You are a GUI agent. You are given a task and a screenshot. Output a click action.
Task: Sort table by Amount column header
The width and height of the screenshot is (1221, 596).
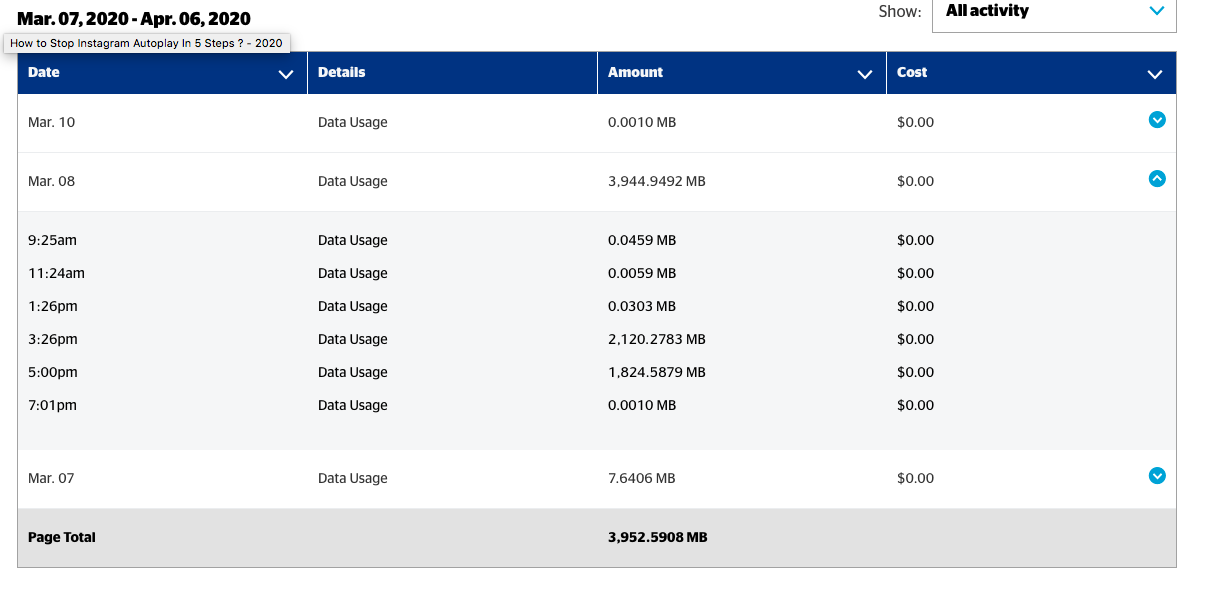click(x=742, y=73)
